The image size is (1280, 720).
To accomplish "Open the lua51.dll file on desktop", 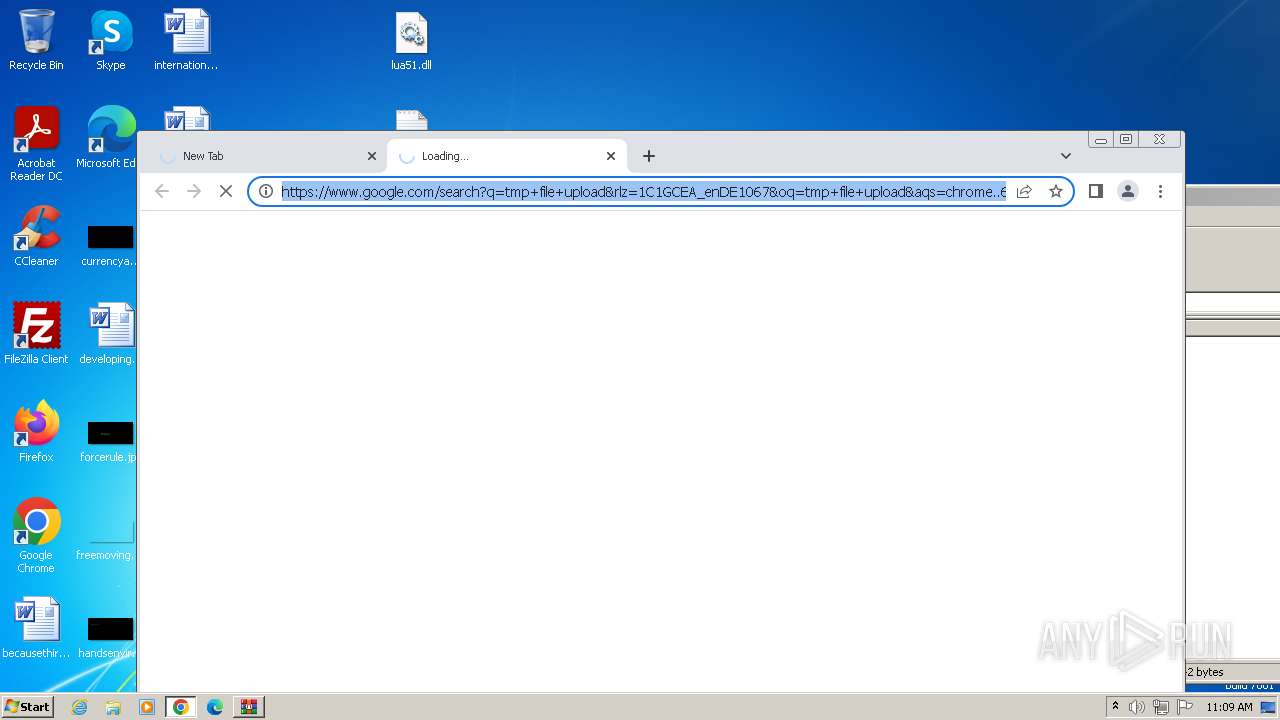I will point(411,41).
